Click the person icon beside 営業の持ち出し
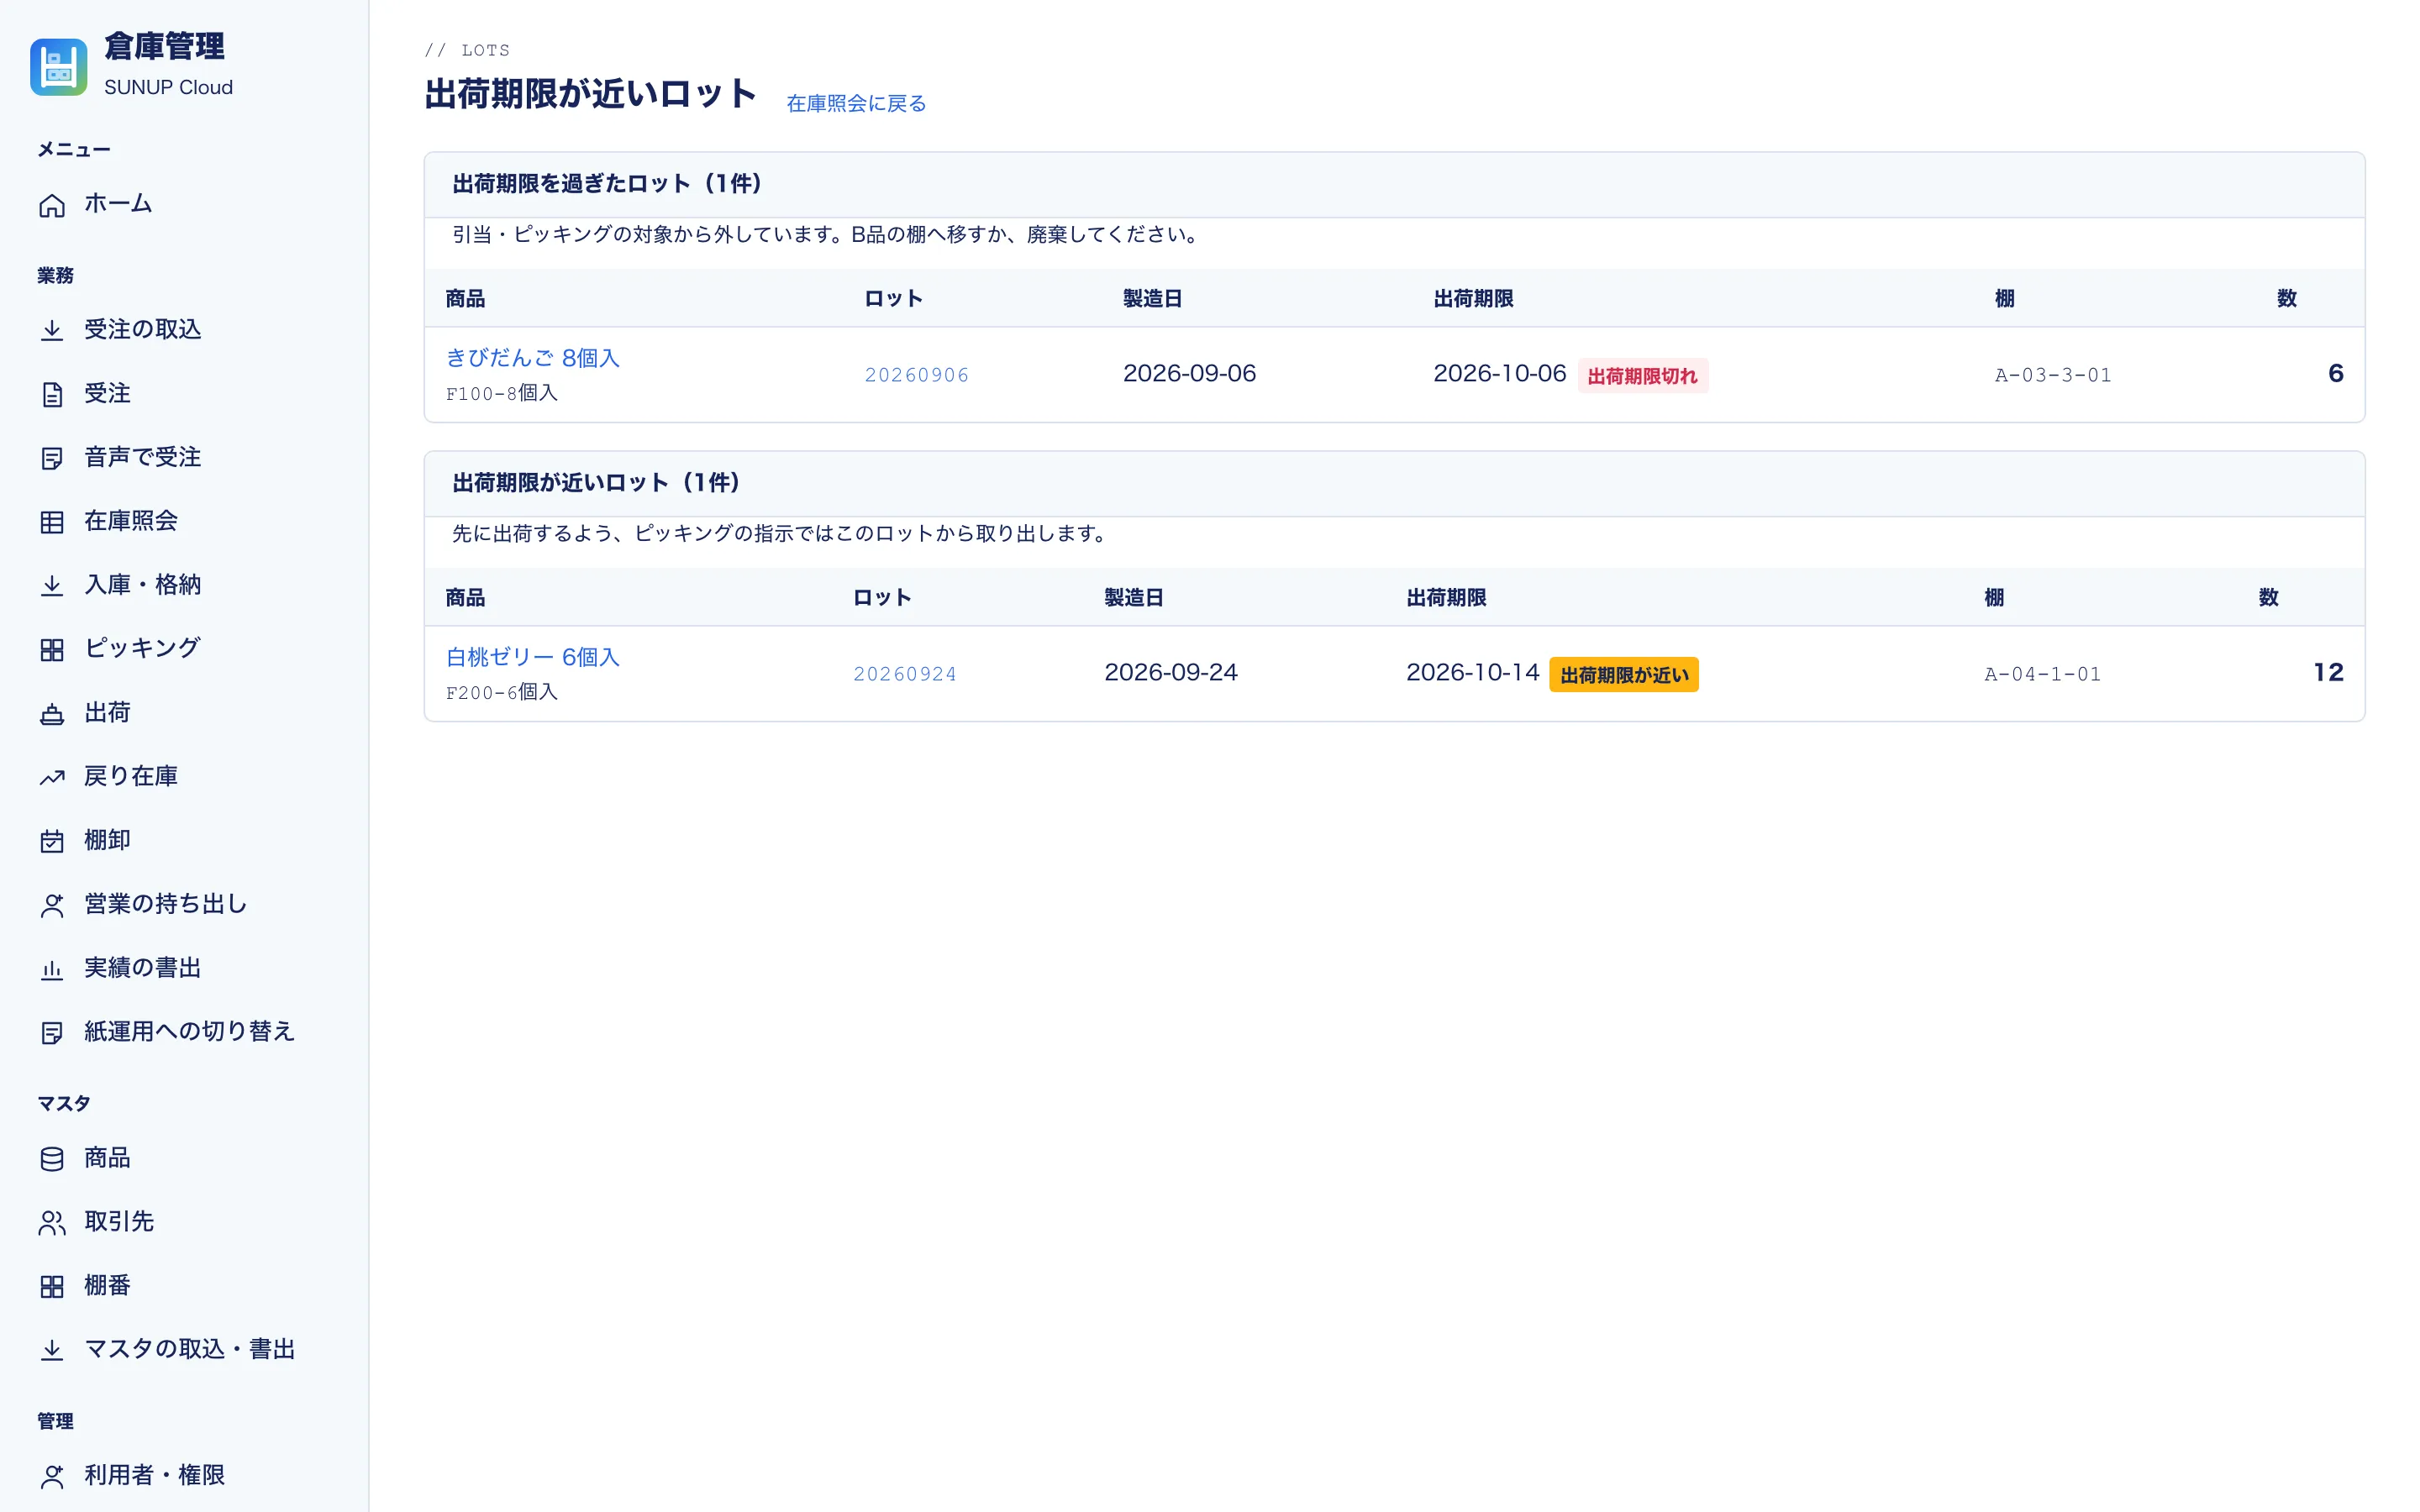Screen dimensions: 2420x1512 tap(52, 905)
